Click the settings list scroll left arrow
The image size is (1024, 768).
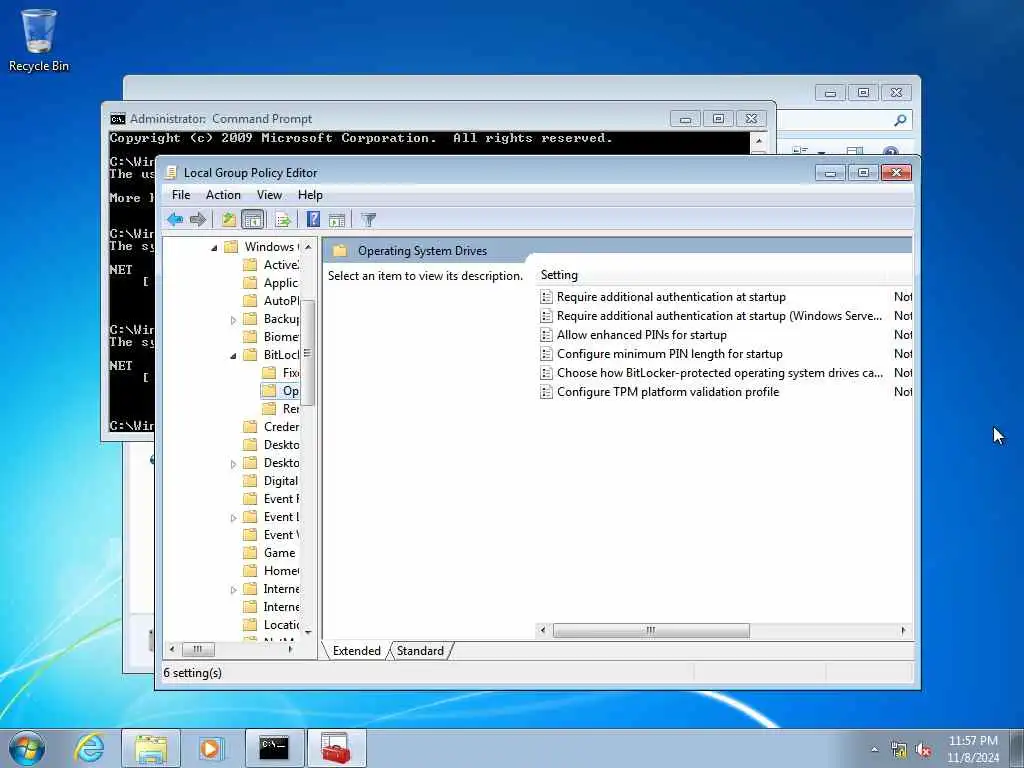(x=543, y=630)
